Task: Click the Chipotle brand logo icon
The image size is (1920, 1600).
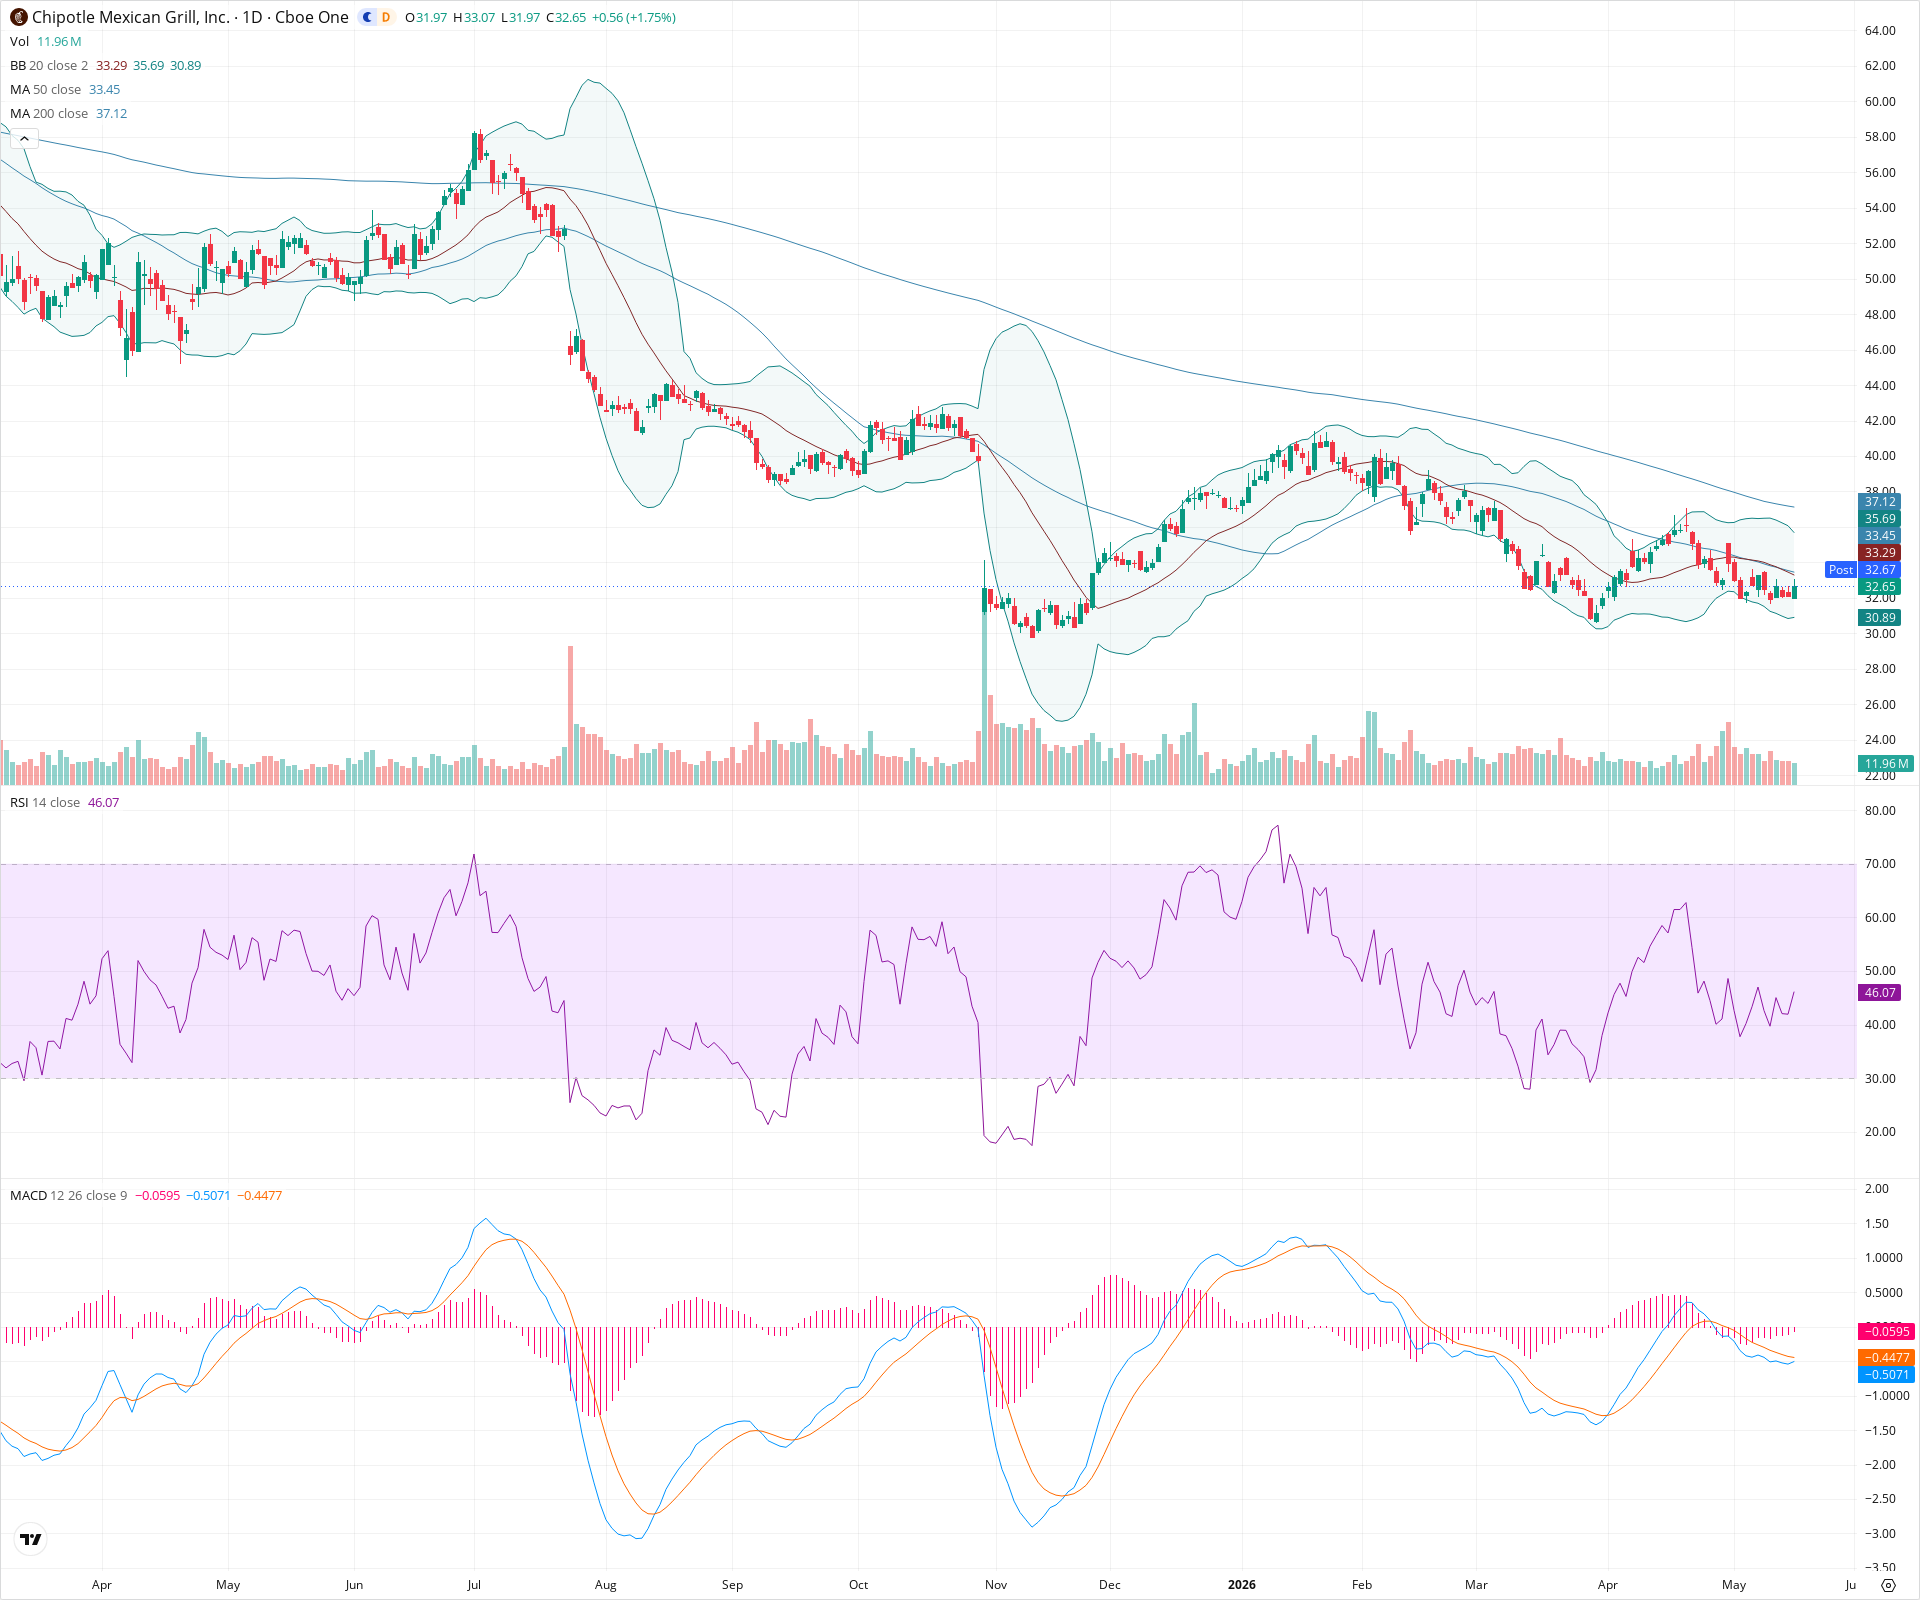Action: (x=19, y=17)
